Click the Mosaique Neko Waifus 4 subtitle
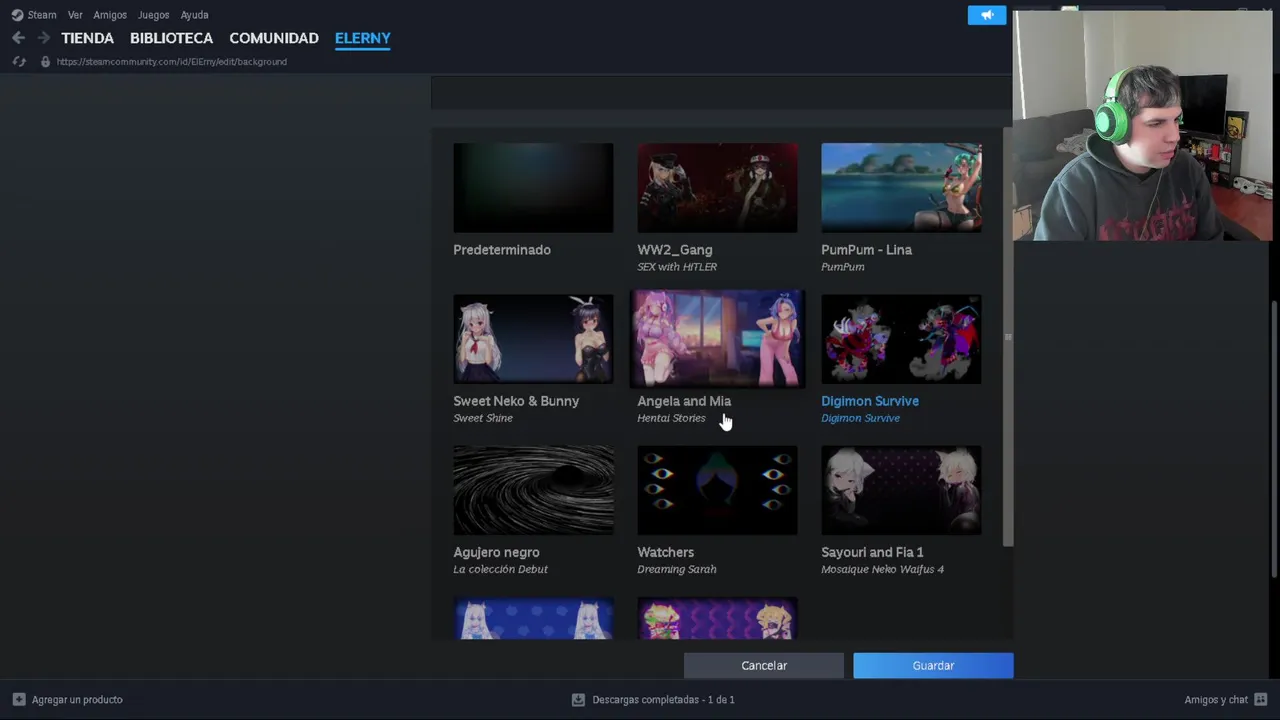1280x720 pixels. click(x=882, y=569)
